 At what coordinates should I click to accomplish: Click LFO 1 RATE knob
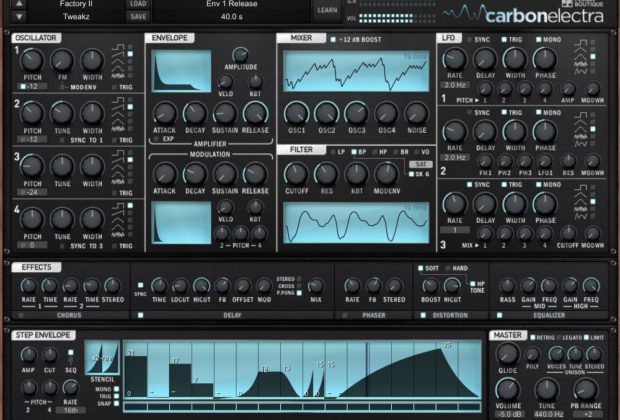pos(455,59)
